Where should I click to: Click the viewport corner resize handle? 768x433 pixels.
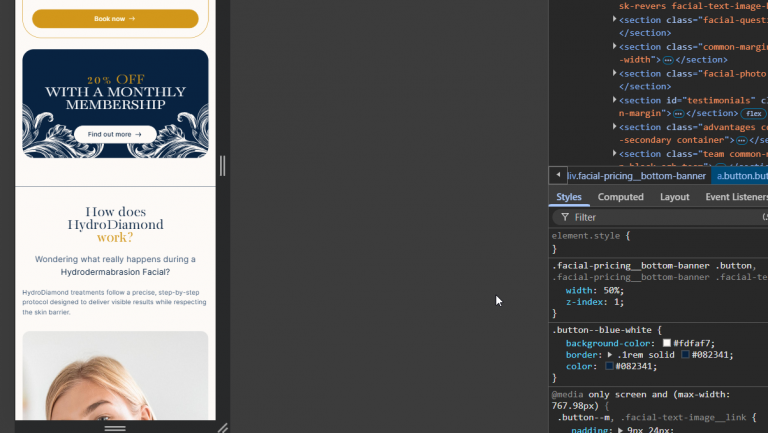pos(223,428)
